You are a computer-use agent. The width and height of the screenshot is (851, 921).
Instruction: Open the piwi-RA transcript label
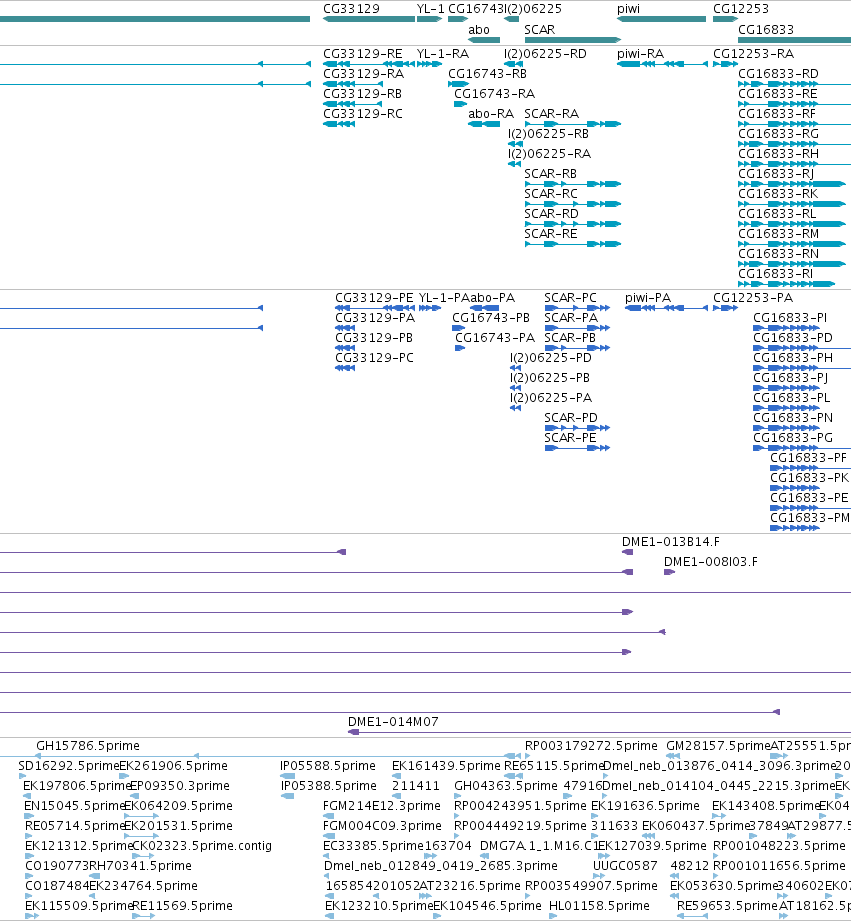point(640,53)
